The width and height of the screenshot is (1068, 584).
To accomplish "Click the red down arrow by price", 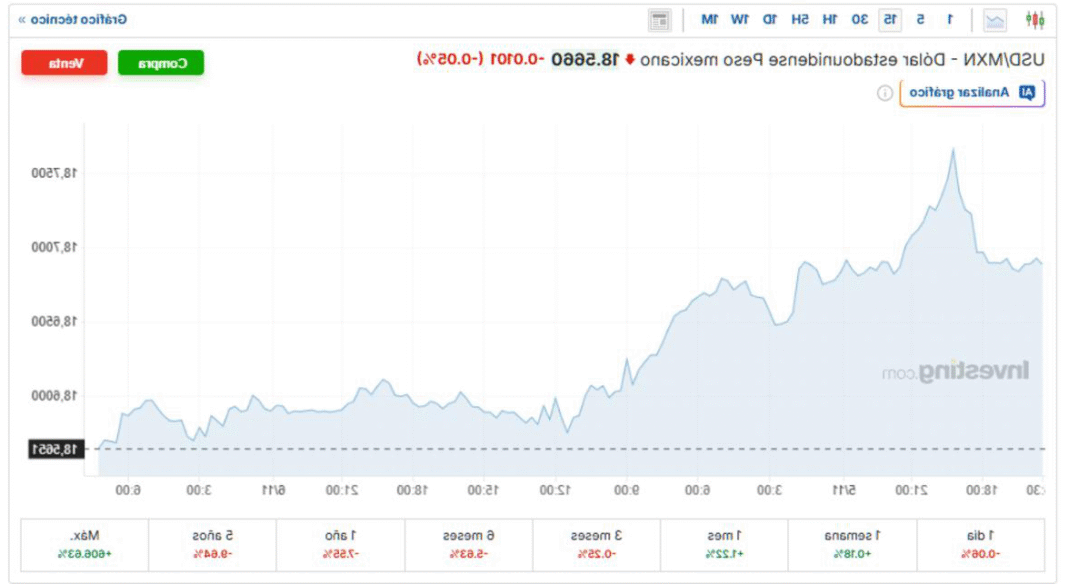I will [630, 60].
